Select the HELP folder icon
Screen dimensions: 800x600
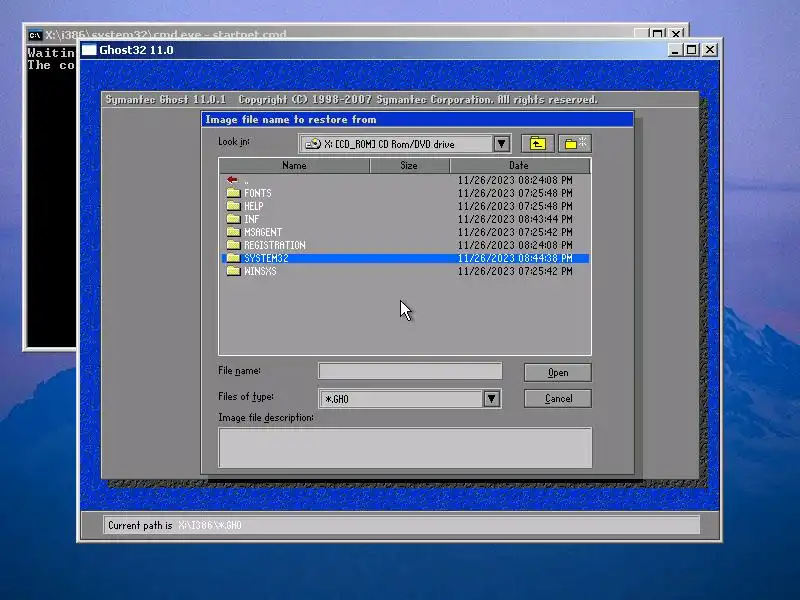(234, 206)
